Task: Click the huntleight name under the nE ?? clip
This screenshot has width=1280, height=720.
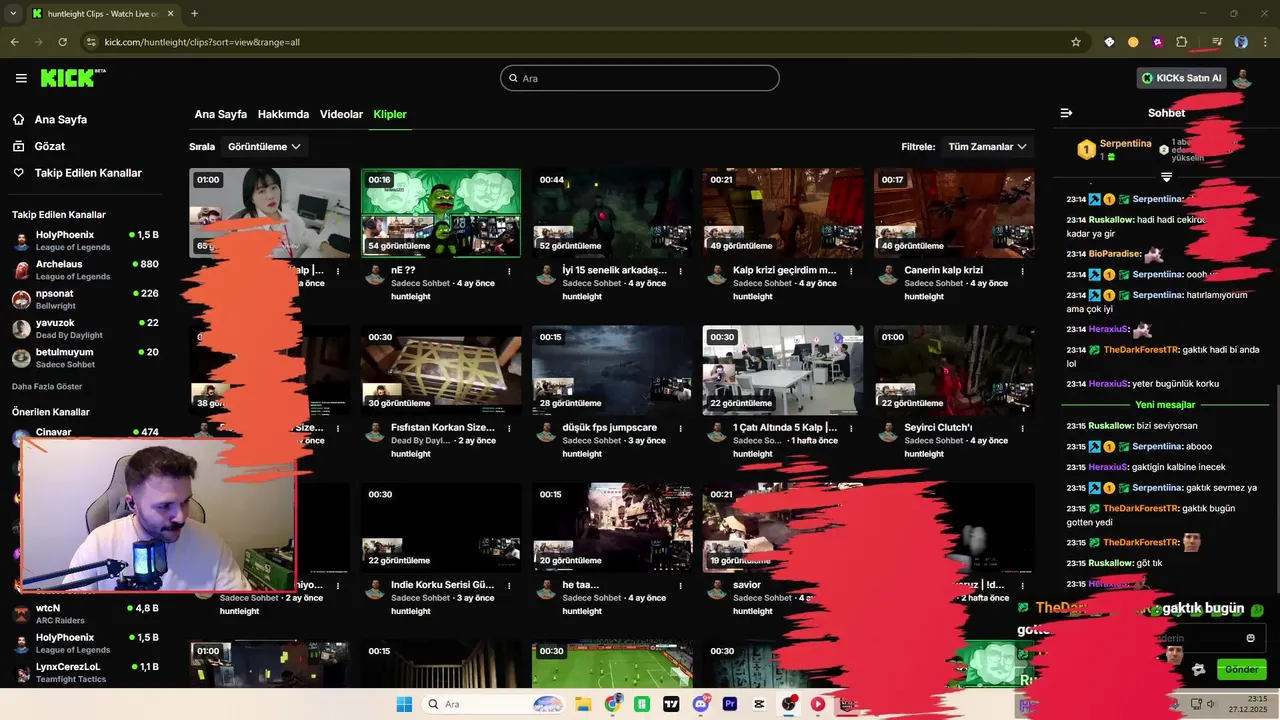Action: point(411,297)
